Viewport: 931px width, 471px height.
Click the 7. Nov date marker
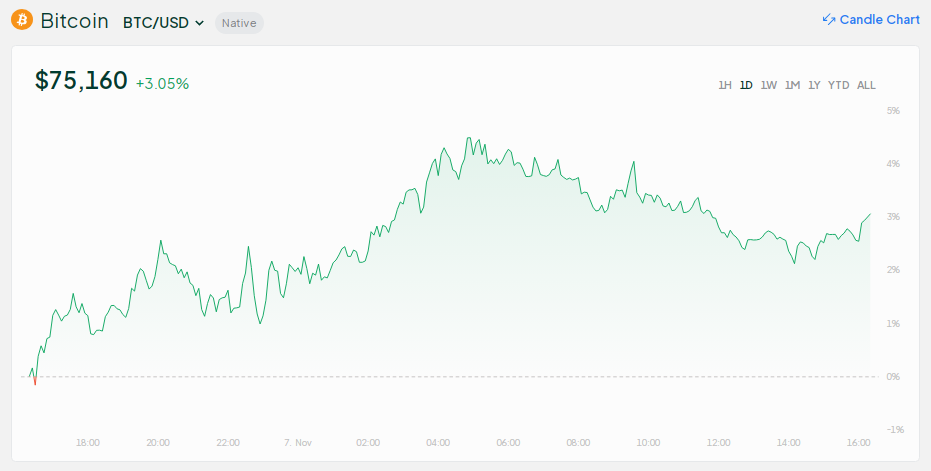coord(299,442)
